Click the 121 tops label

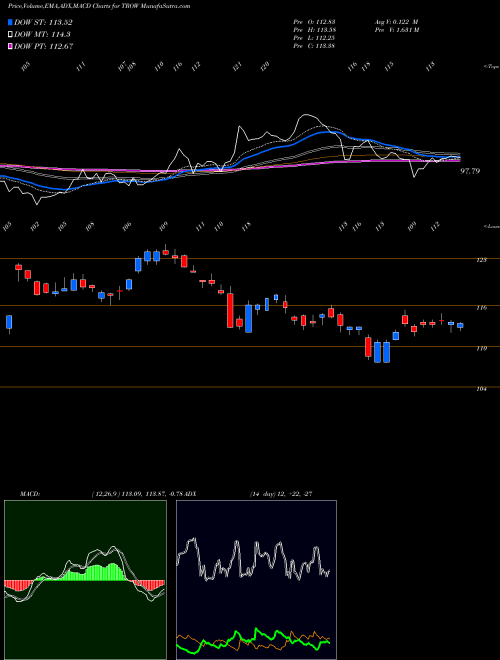[x=238, y=66]
